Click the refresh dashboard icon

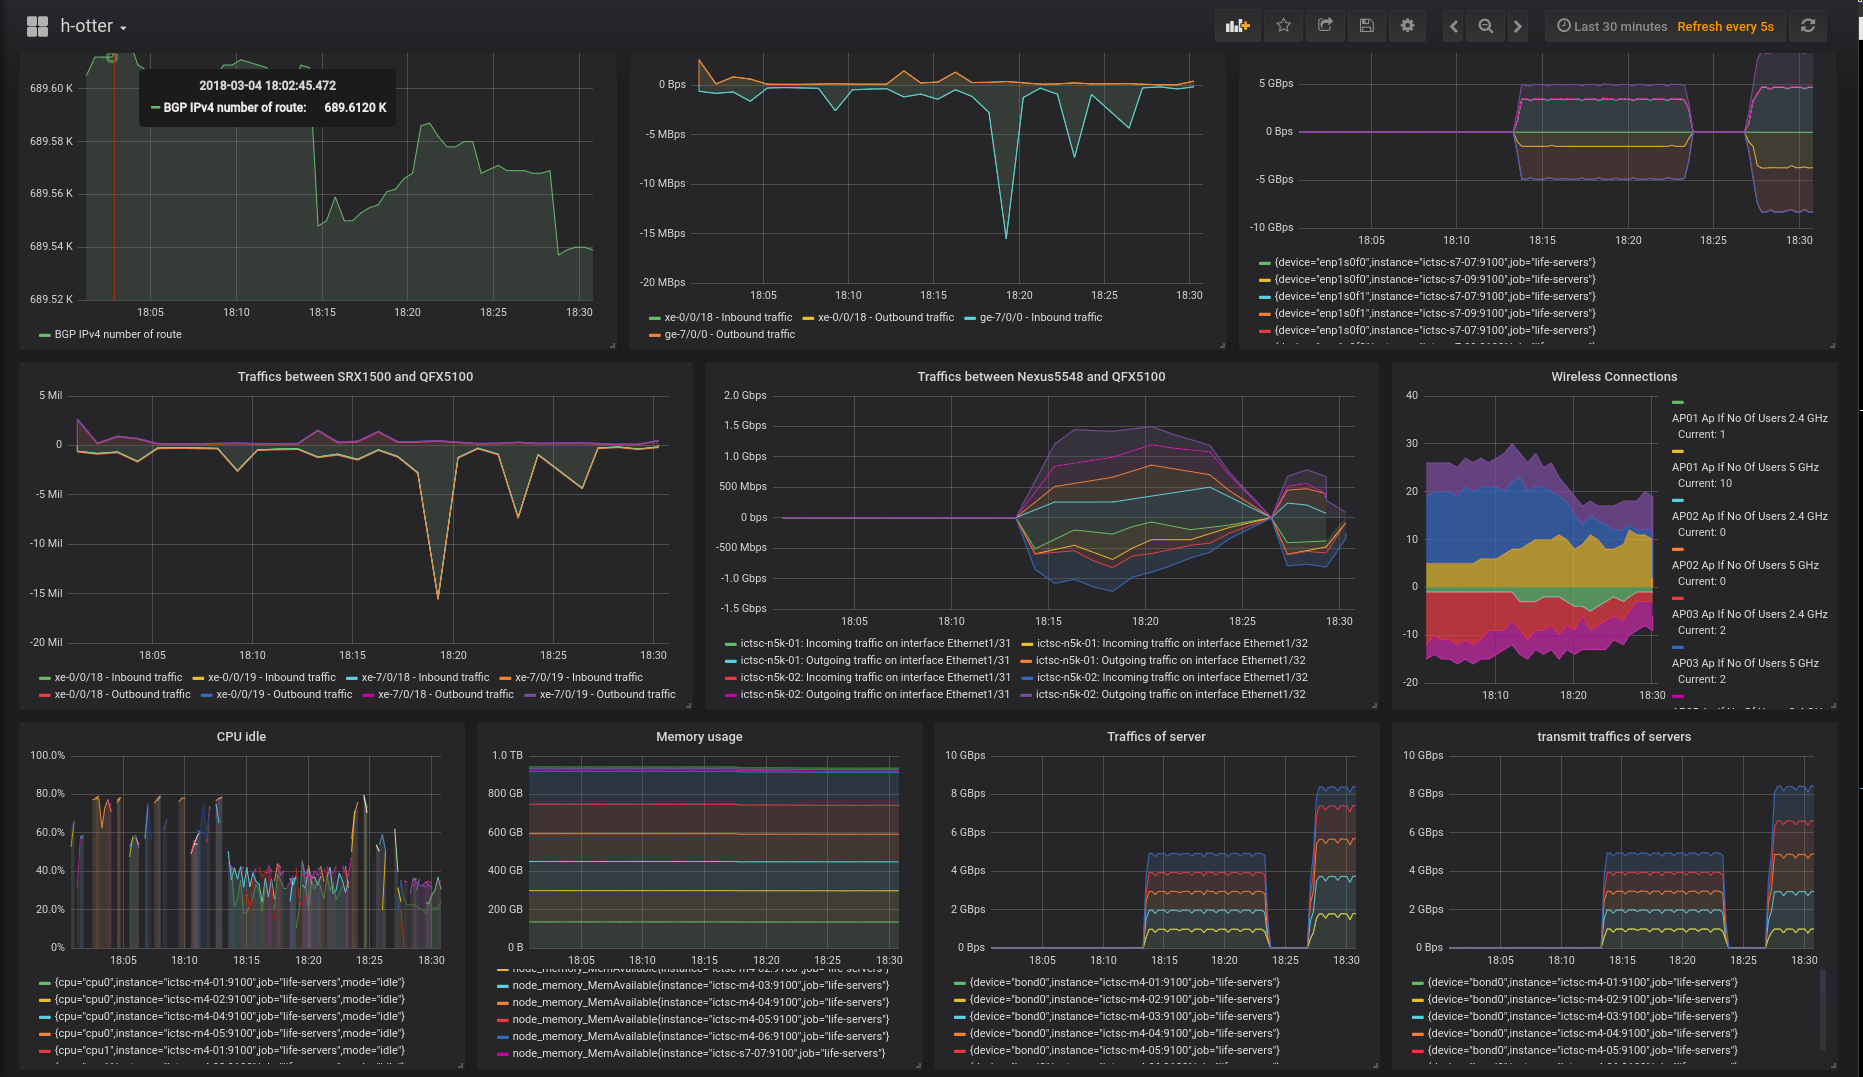coord(1808,26)
